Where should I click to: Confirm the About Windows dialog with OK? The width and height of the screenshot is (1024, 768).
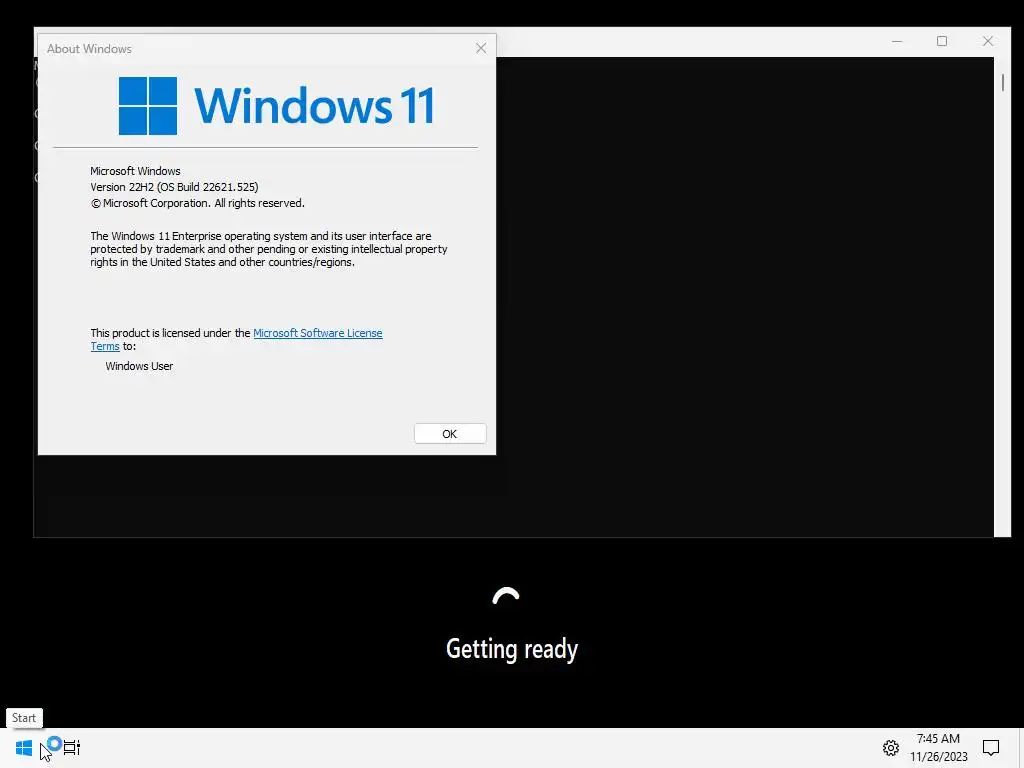point(450,434)
